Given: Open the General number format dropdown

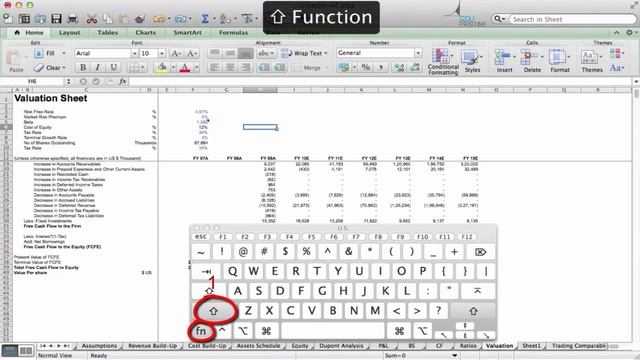Looking at the screenshot, I should [x=418, y=53].
